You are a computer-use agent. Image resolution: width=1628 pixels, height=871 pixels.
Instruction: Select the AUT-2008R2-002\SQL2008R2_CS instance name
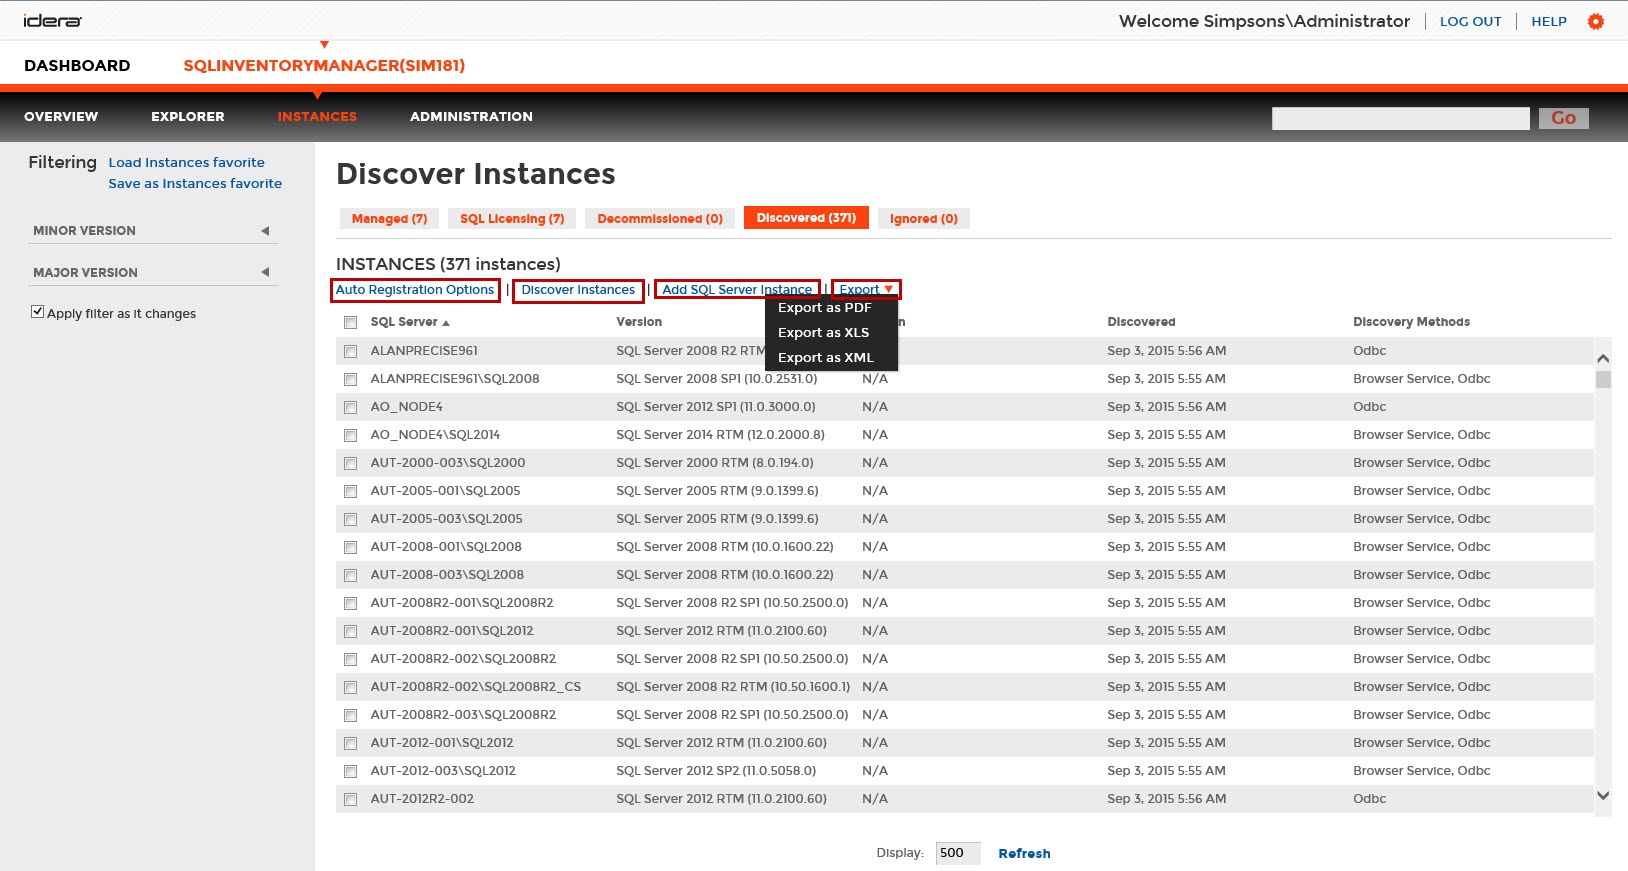(x=475, y=687)
